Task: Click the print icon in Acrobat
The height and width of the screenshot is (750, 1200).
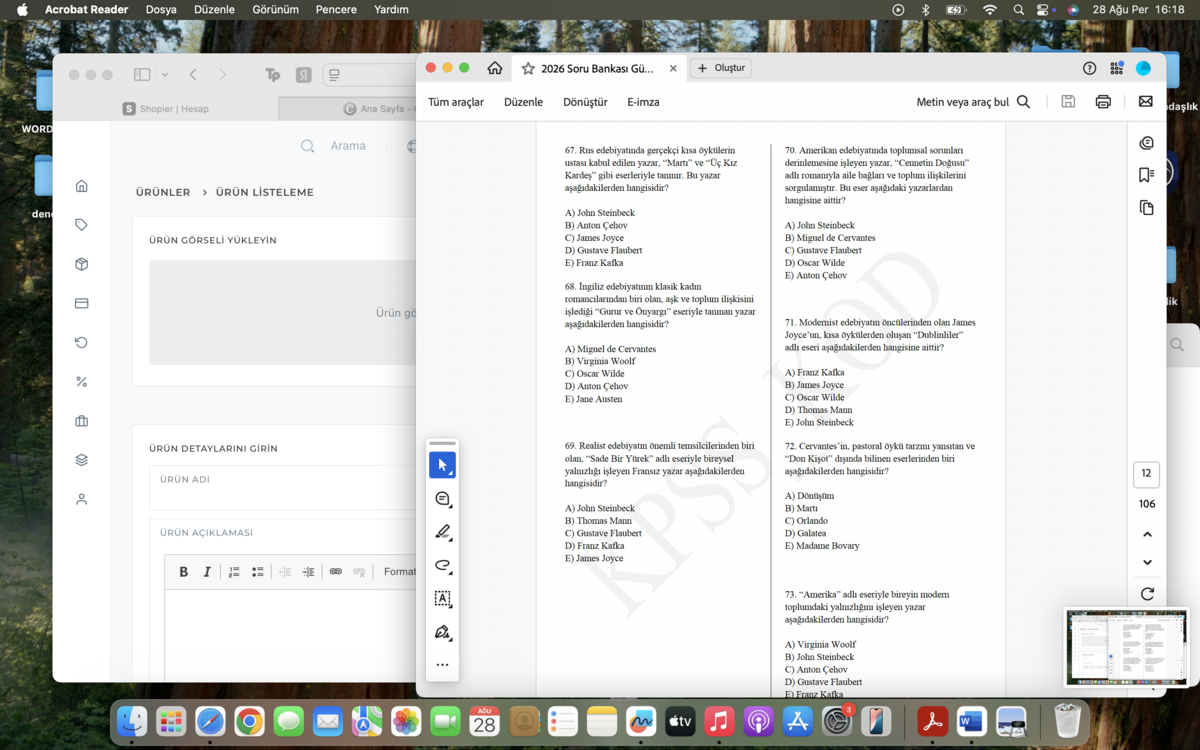Action: [x=1103, y=102]
